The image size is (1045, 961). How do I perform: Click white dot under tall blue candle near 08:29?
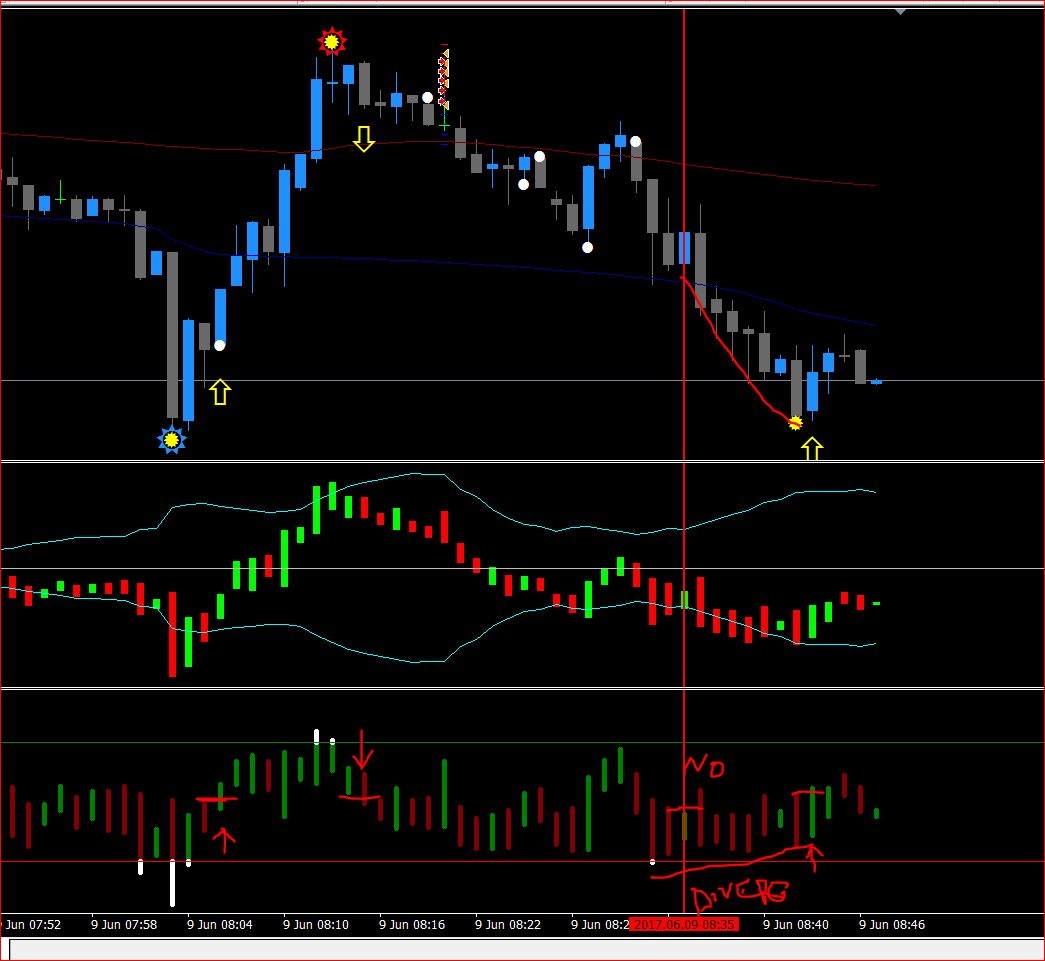pyautogui.click(x=587, y=247)
